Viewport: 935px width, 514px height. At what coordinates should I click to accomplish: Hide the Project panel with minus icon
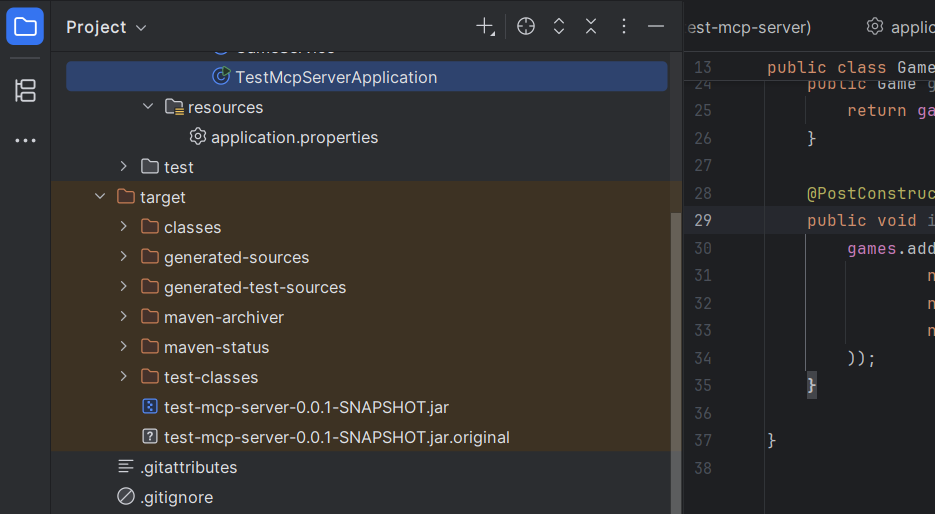[x=656, y=26]
